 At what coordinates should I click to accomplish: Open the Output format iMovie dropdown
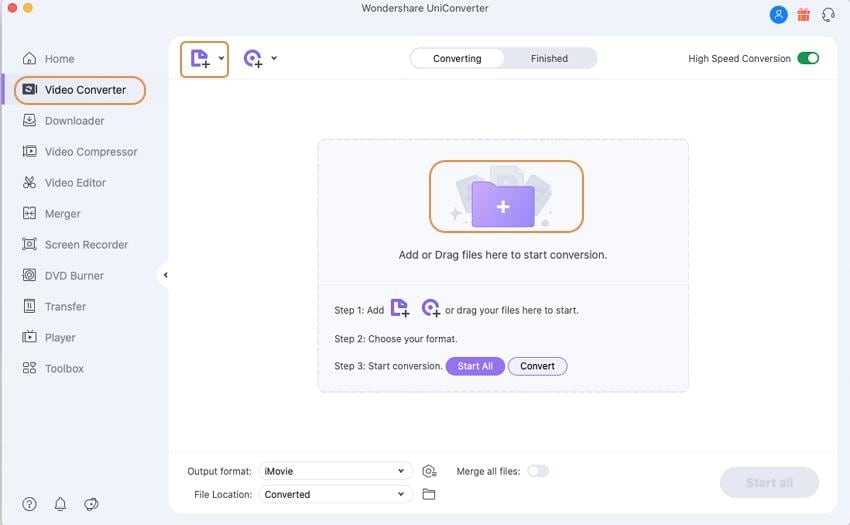pos(335,471)
